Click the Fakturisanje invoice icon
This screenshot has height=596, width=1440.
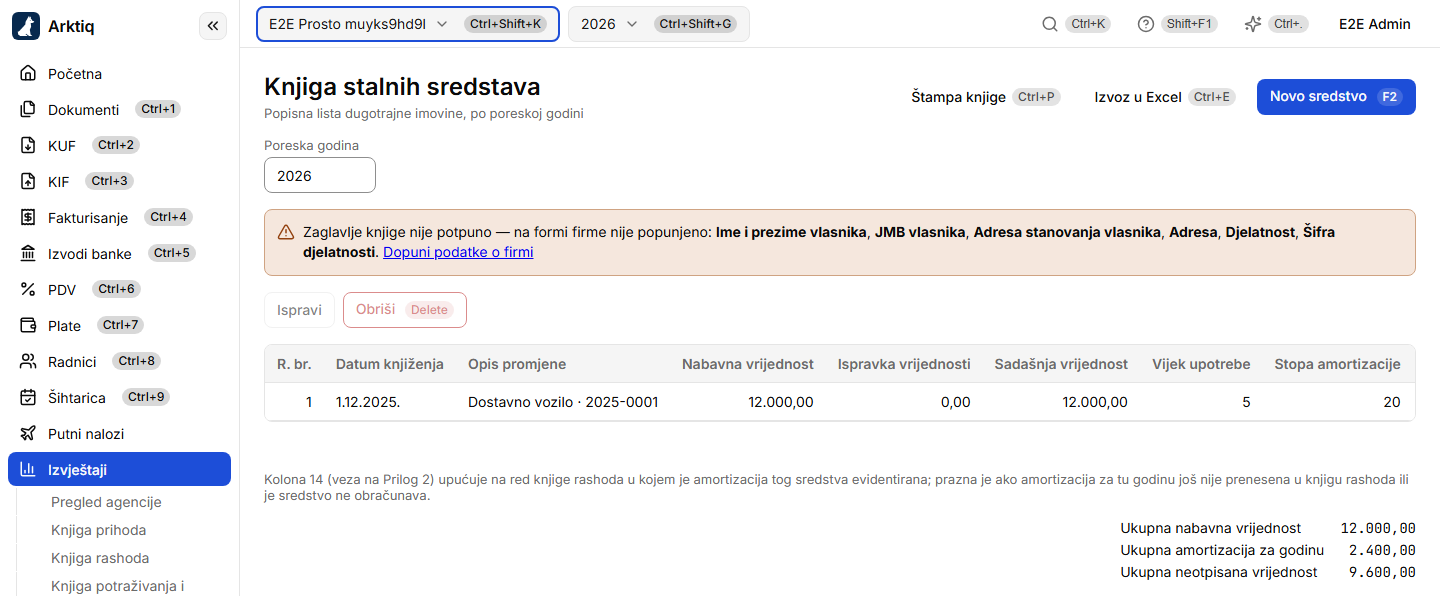pos(28,218)
